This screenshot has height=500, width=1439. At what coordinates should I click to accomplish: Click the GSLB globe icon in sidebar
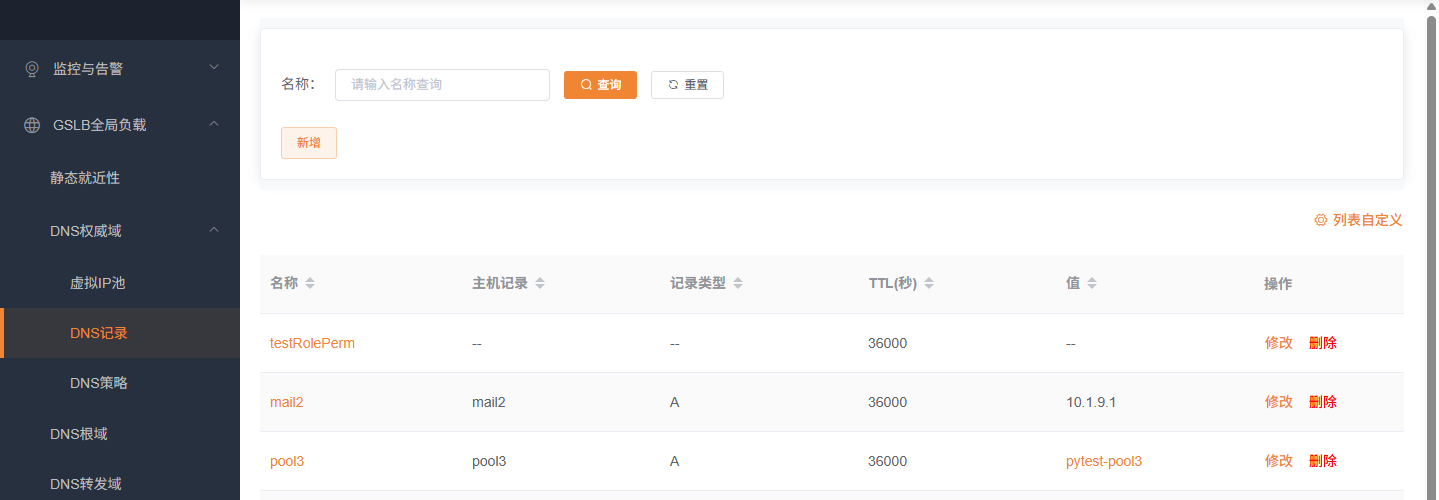pos(32,125)
